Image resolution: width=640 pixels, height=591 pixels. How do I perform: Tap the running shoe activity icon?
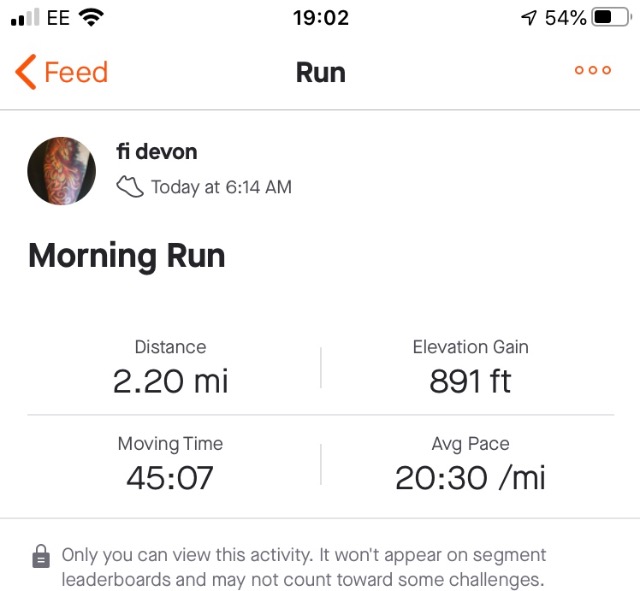coord(130,187)
